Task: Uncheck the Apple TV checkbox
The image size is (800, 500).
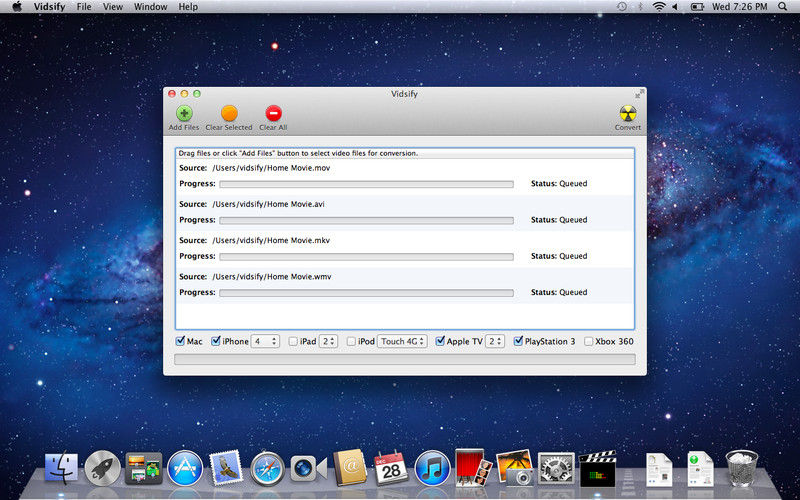Action: [x=440, y=341]
